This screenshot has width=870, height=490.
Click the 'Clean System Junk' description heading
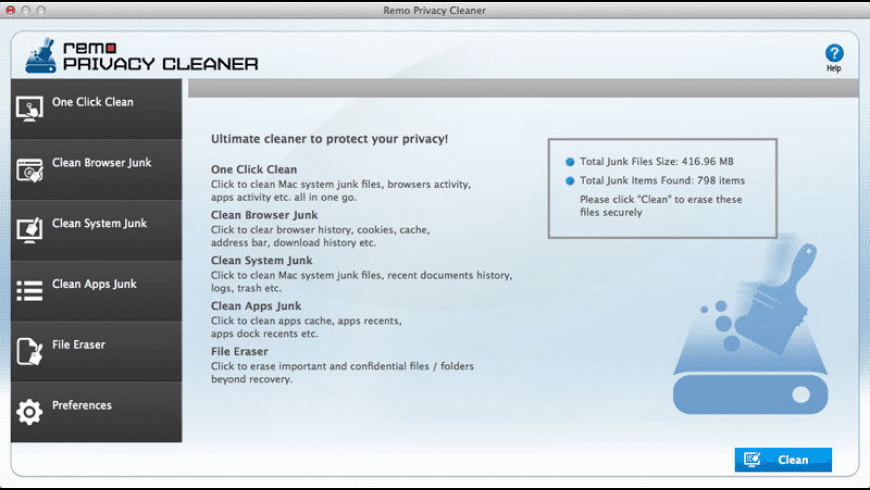tap(261, 260)
